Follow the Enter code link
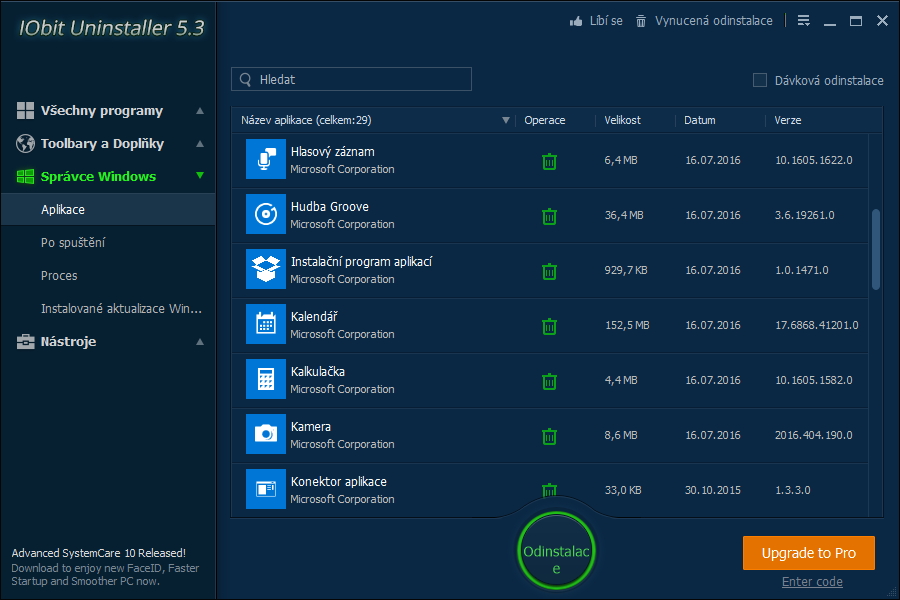 click(812, 582)
